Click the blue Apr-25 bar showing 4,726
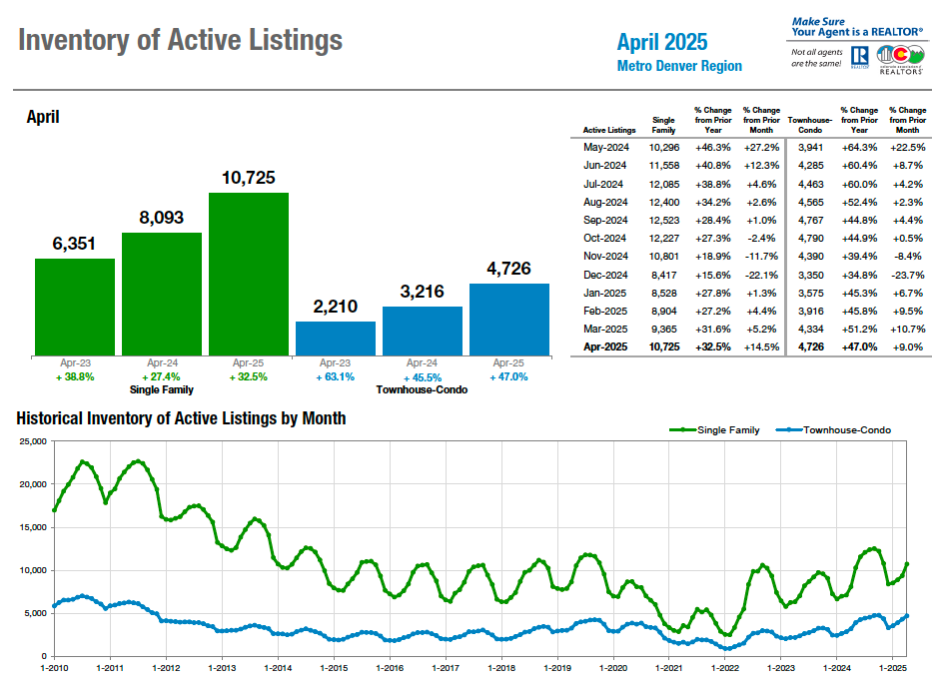This screenshot has width=934, height=692. (x=509, y=319)
